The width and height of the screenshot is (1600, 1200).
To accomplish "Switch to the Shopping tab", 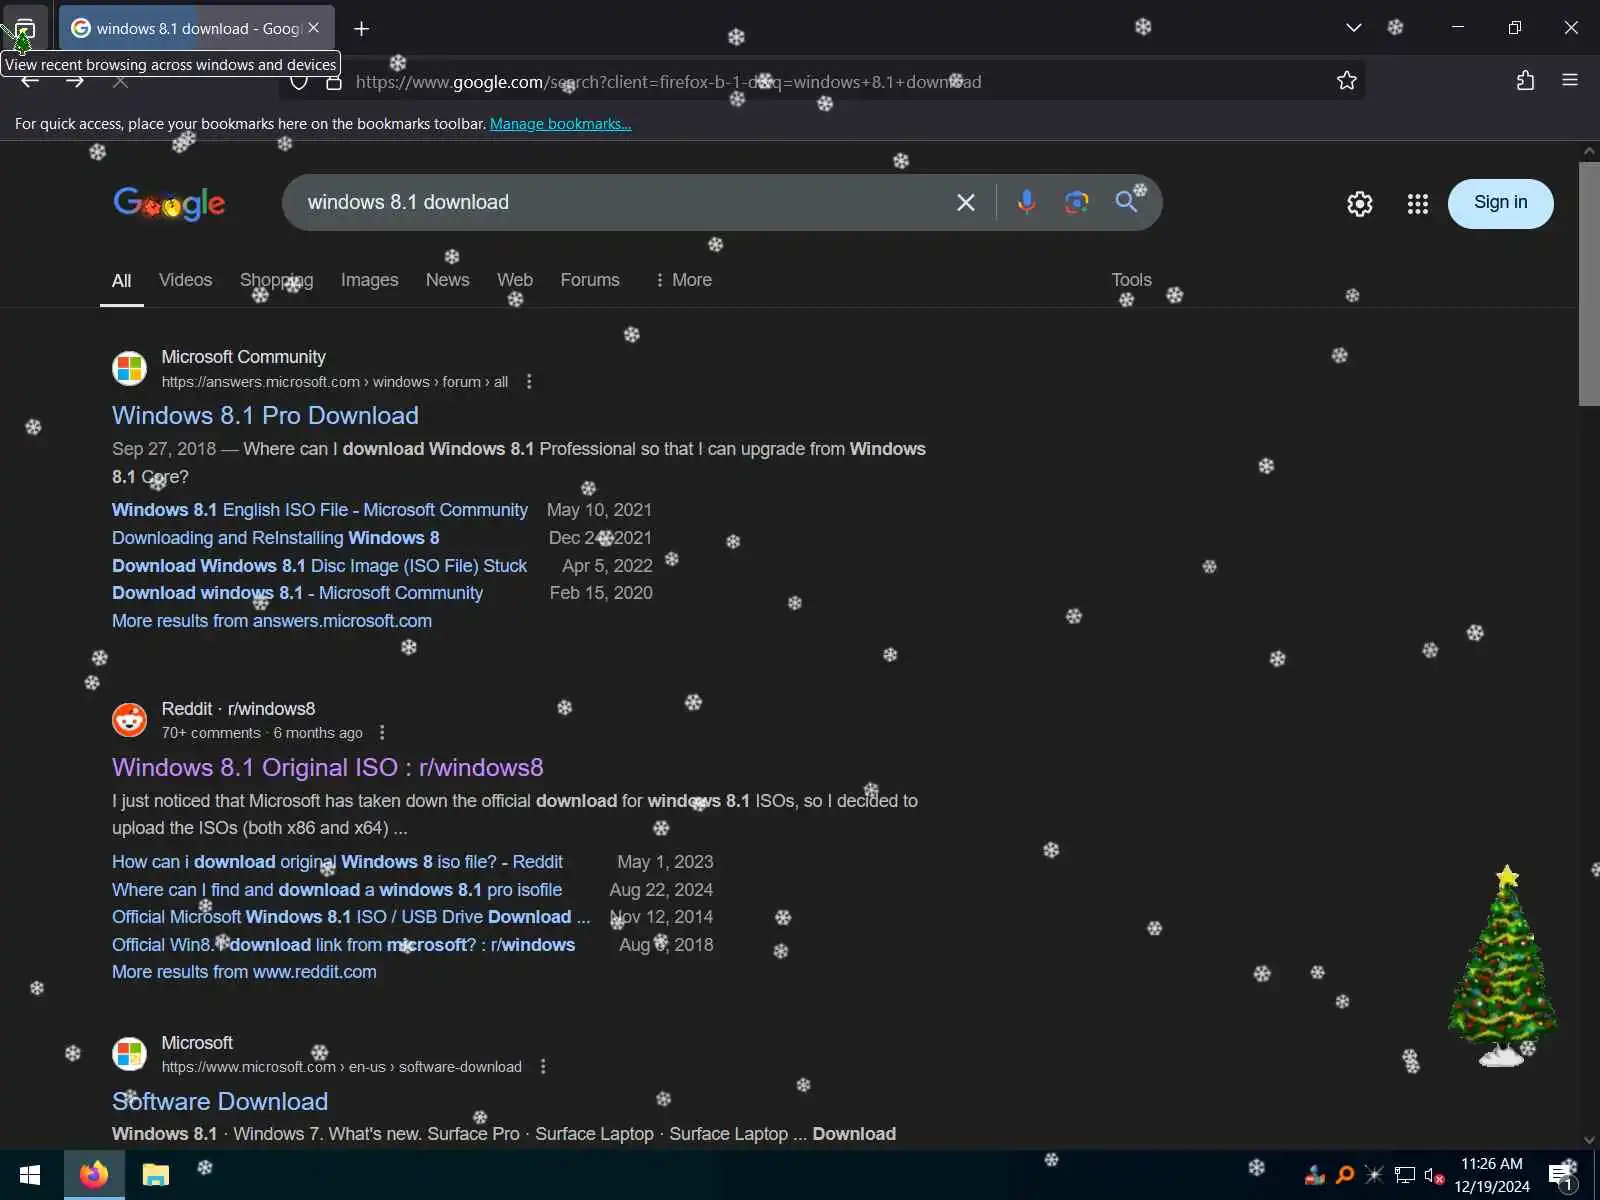I will [x=276, y=280].
